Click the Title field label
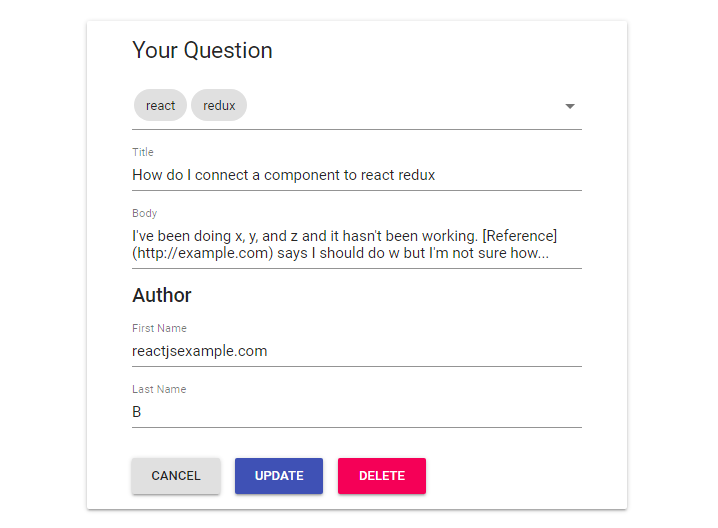Screen dimensions: 718x528 (x=143, y=153)
